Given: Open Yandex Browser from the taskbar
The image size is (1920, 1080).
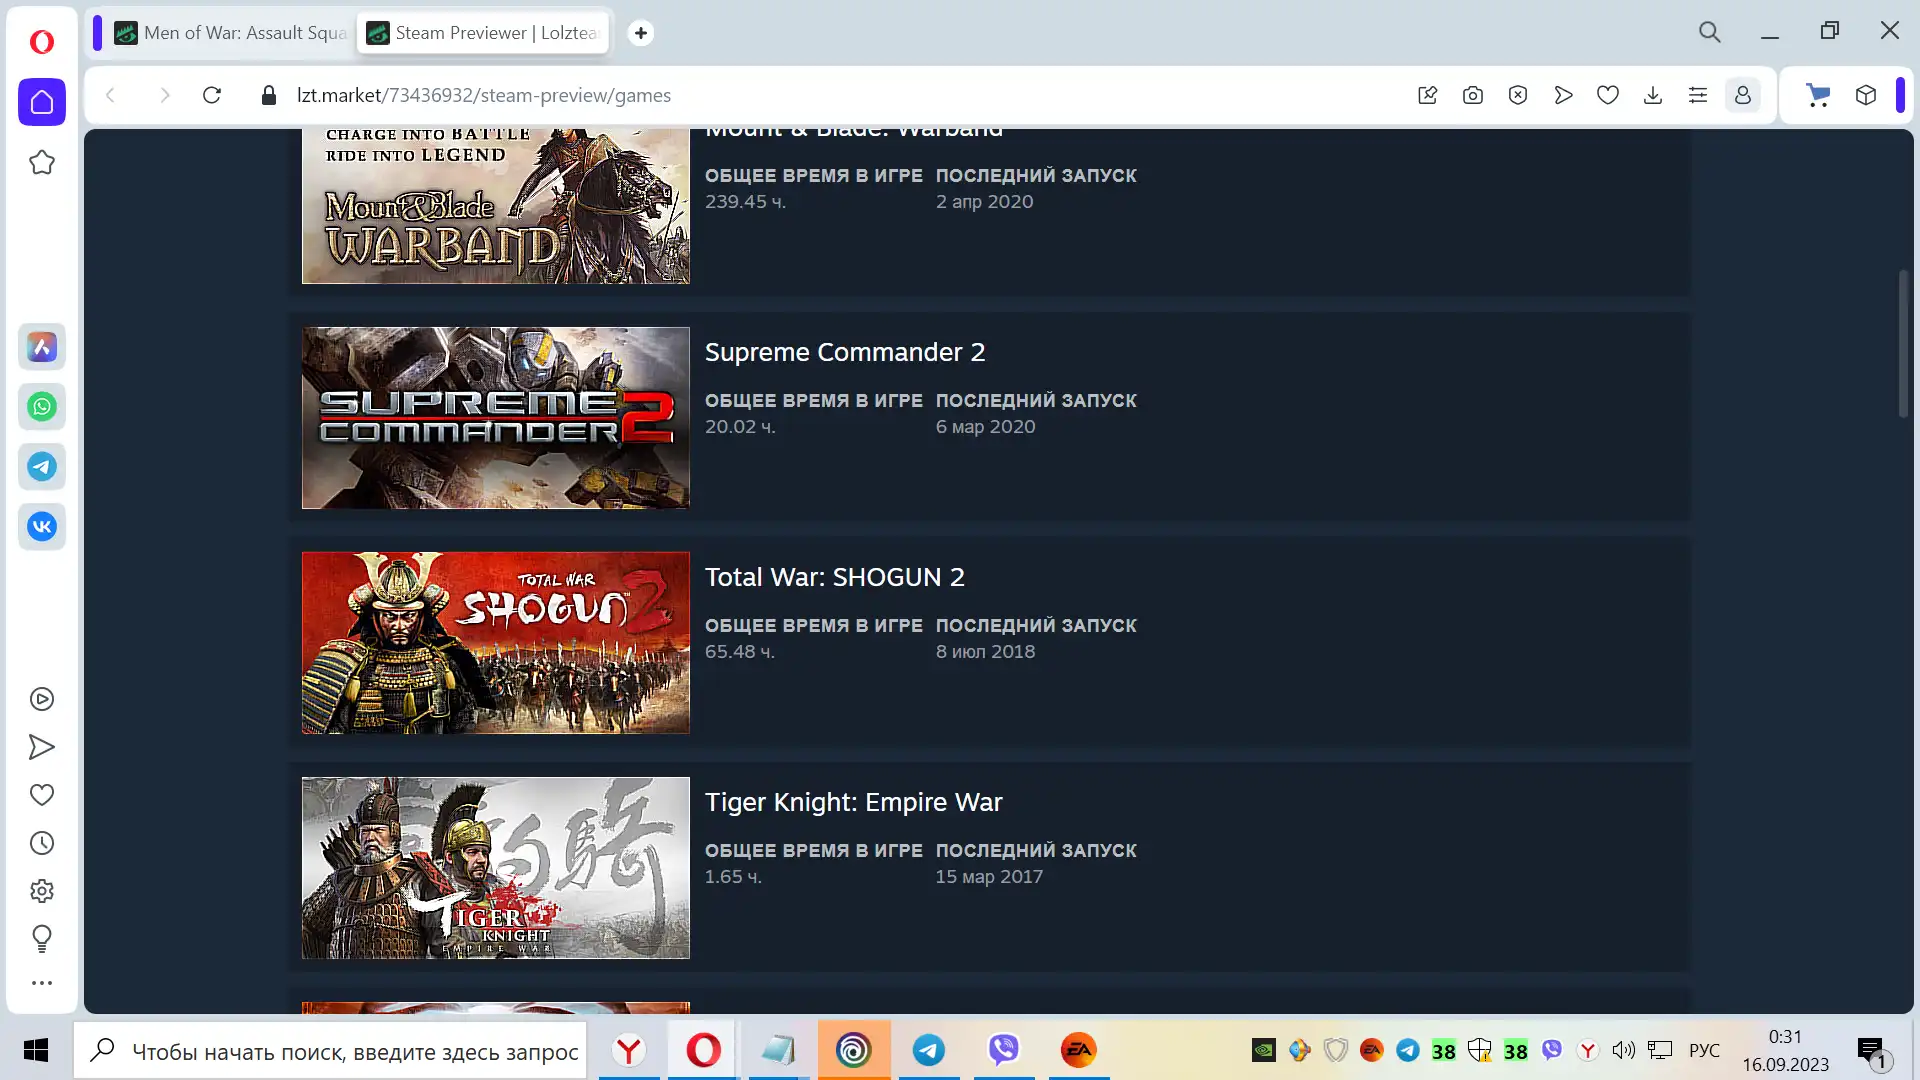Looking at the screenshot, I should pos(629,1050).
